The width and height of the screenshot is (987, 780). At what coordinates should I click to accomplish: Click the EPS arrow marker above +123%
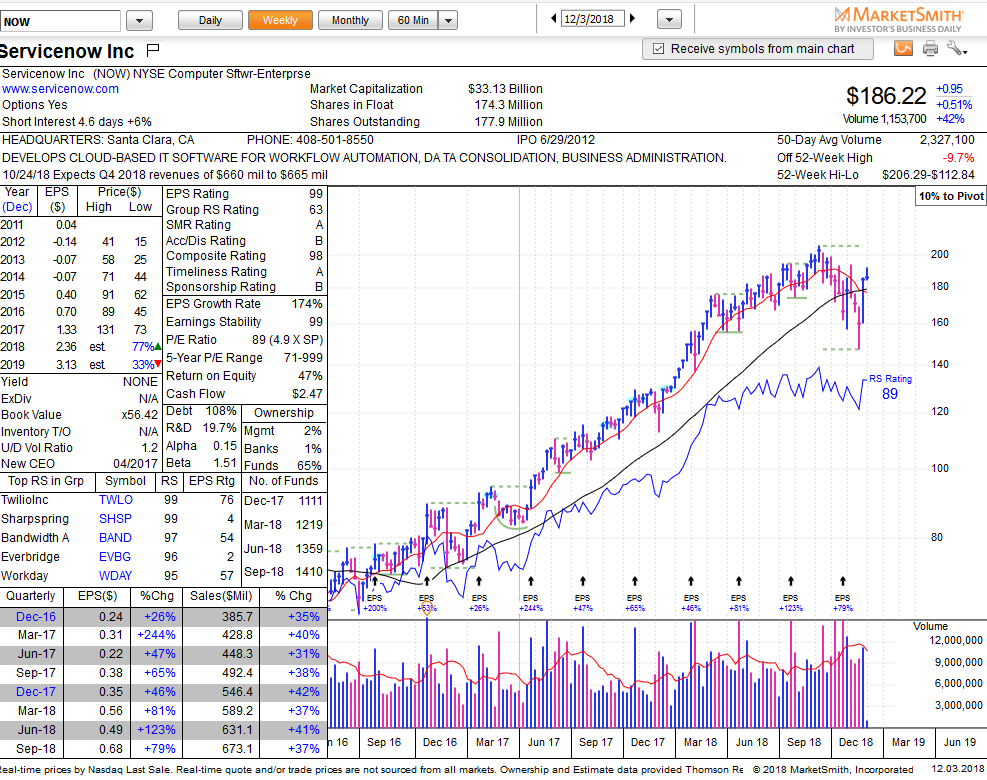(x=791, y=581)
